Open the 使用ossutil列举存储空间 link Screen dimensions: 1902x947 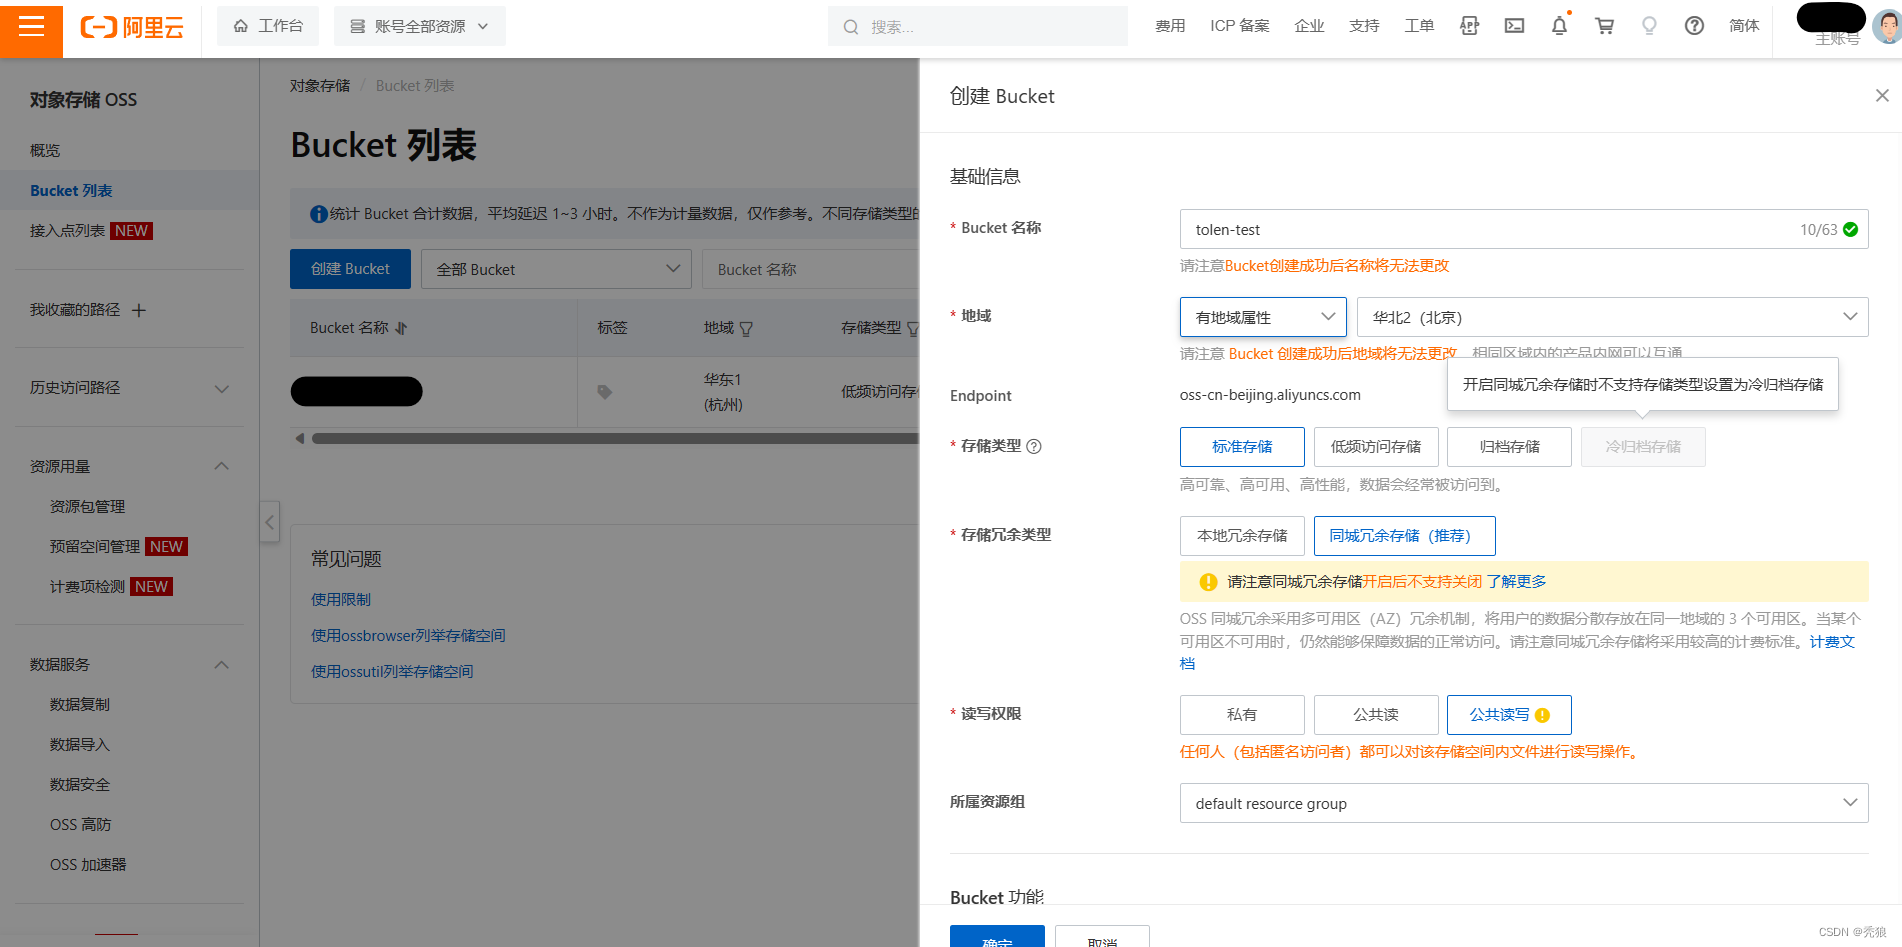[392, 672]
